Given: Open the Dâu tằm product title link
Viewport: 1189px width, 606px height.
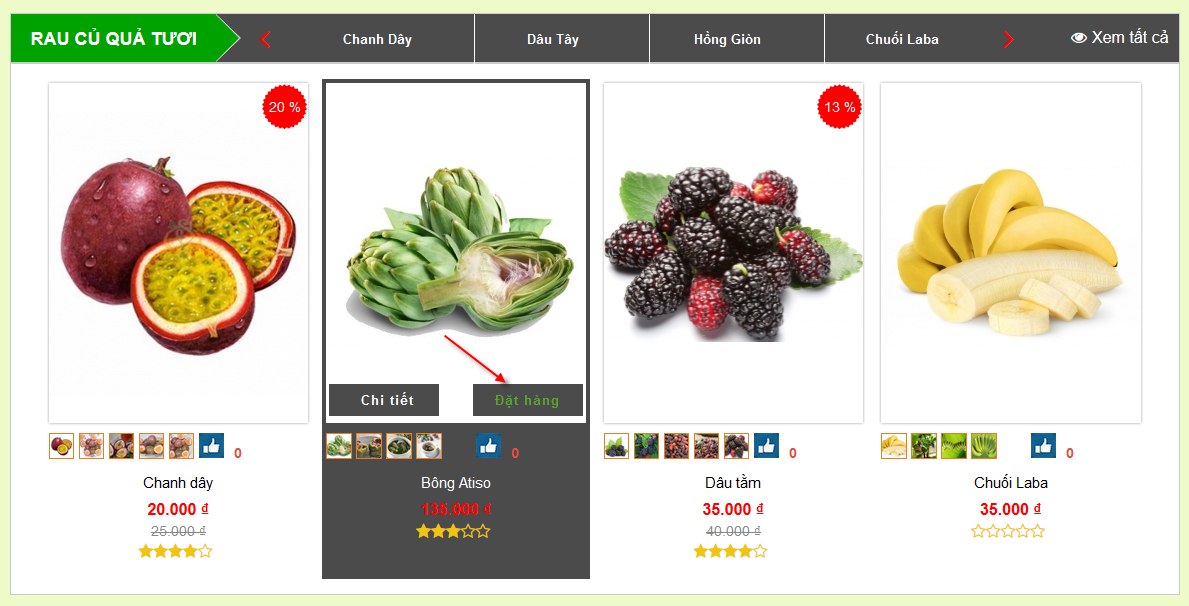Looking at the screenshot, I should [733, 482].
